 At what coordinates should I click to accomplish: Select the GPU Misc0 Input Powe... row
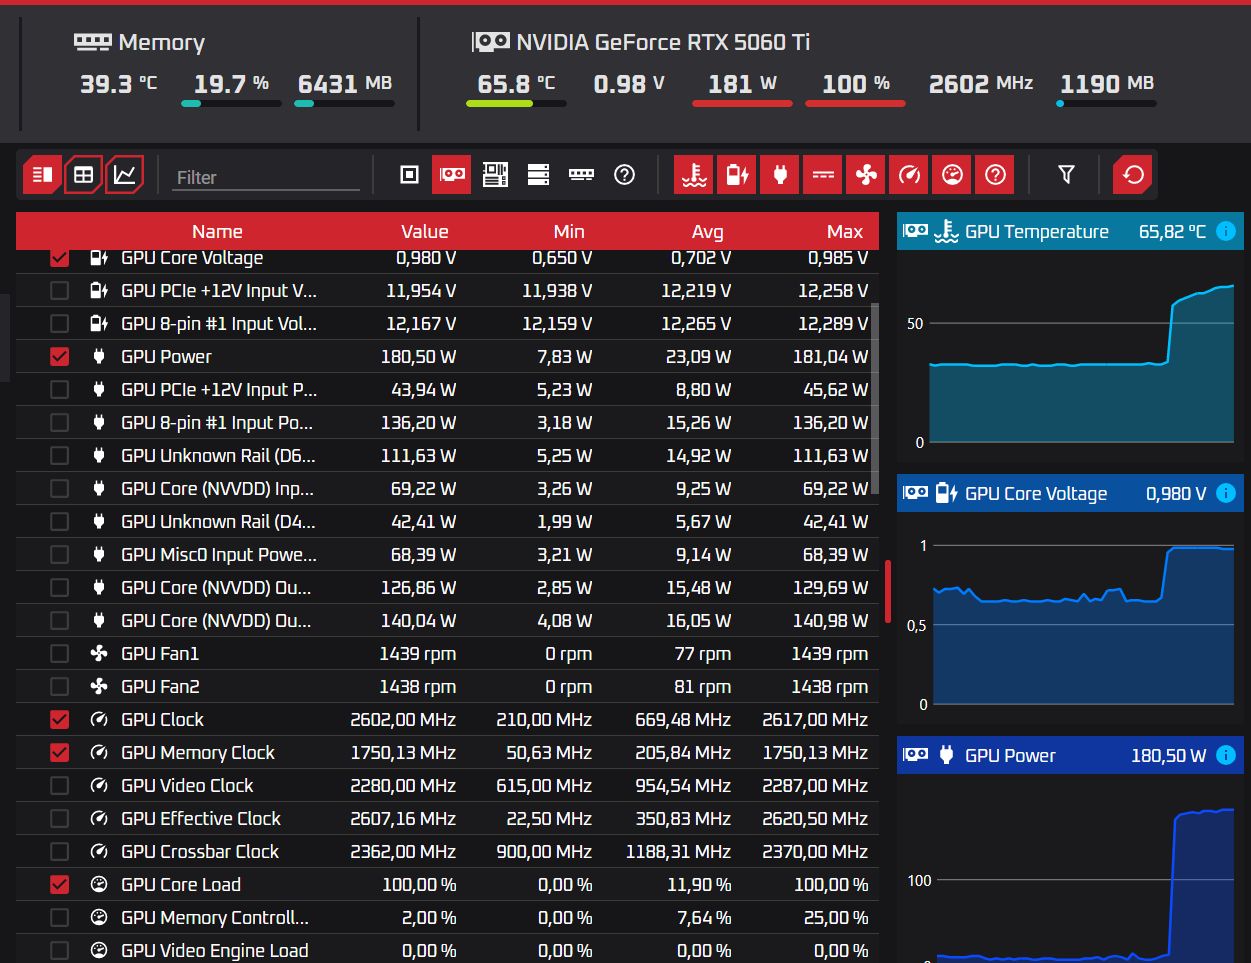(447, 554)
